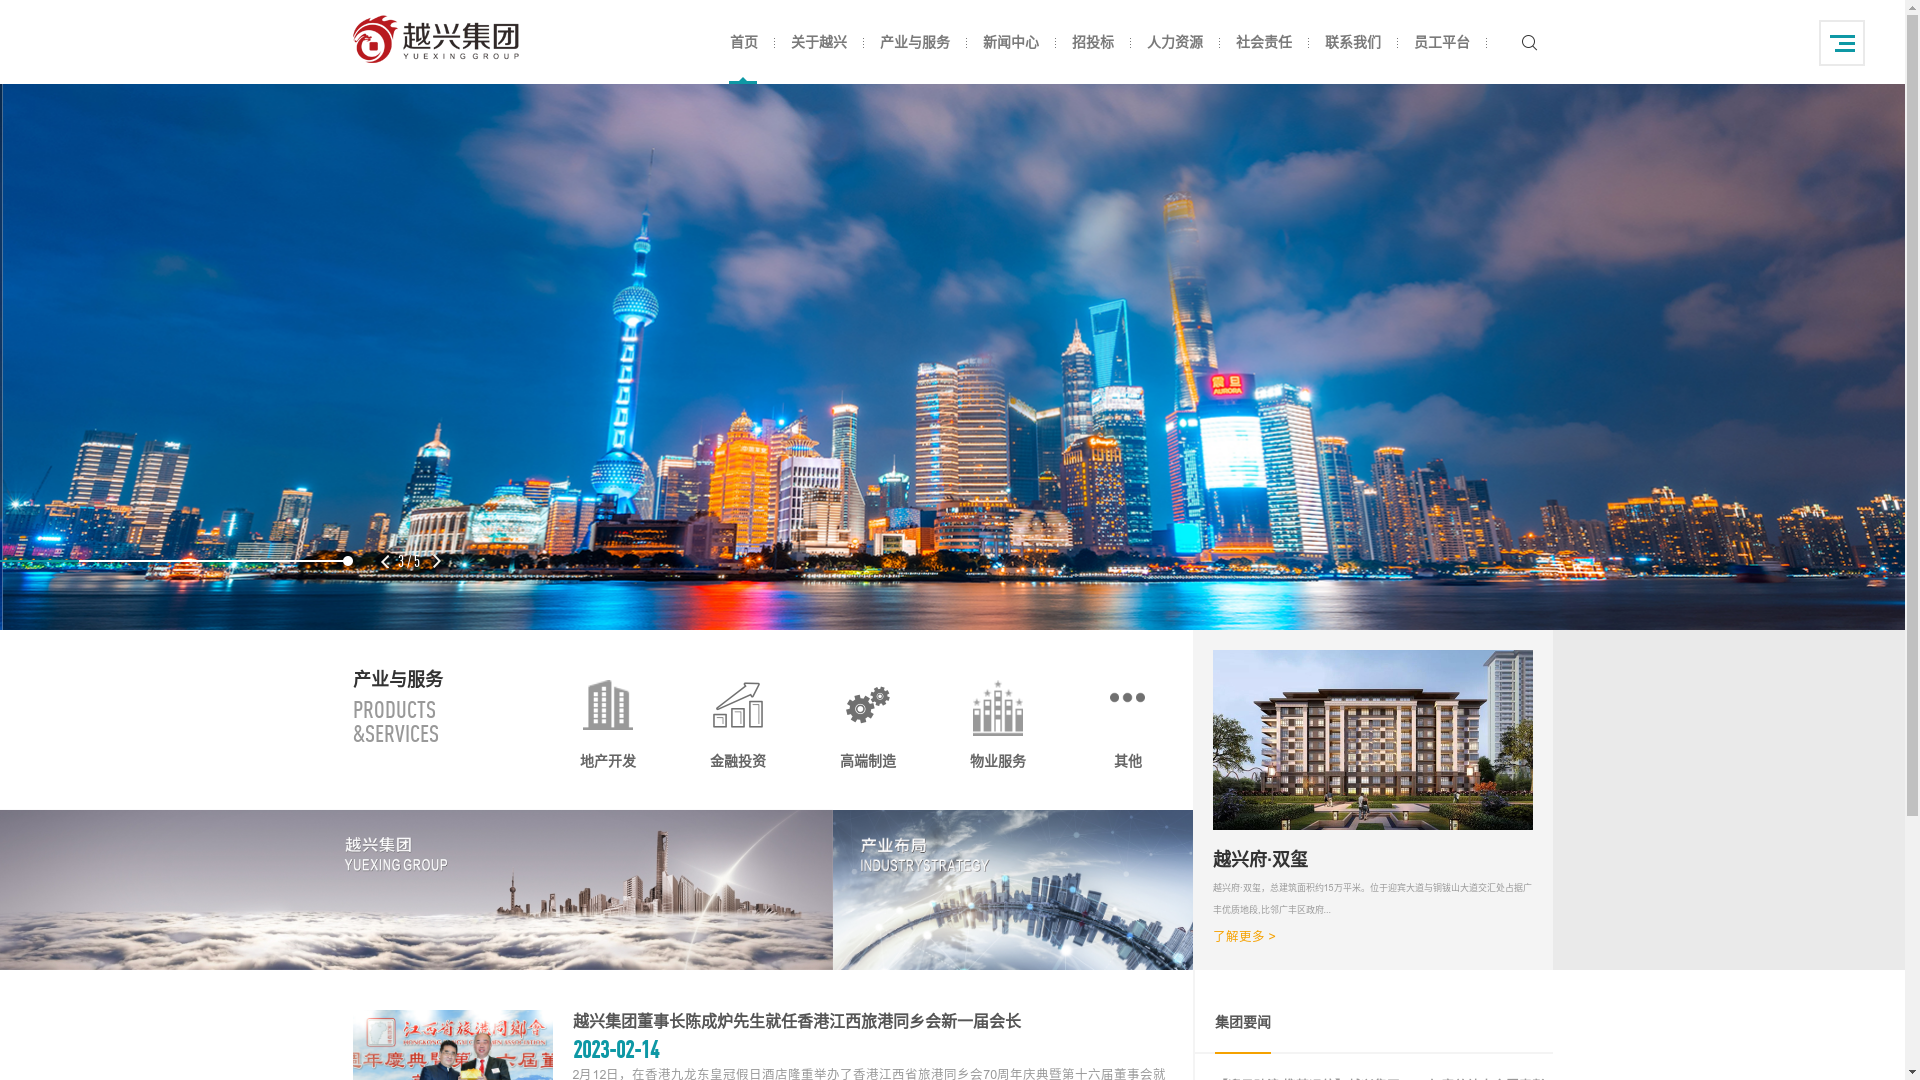
Task: Open 人力资源 menu item
Action: coord(1175,42)
